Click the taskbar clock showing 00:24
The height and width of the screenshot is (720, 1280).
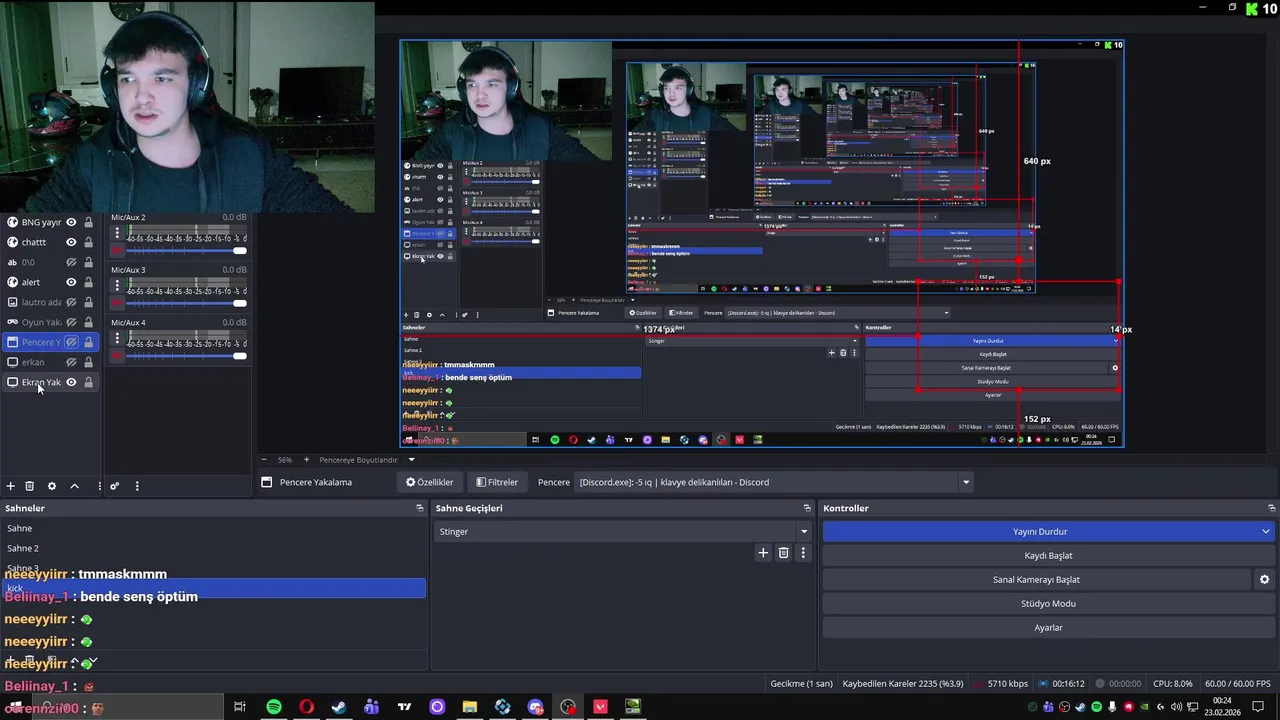[1222, 706]
